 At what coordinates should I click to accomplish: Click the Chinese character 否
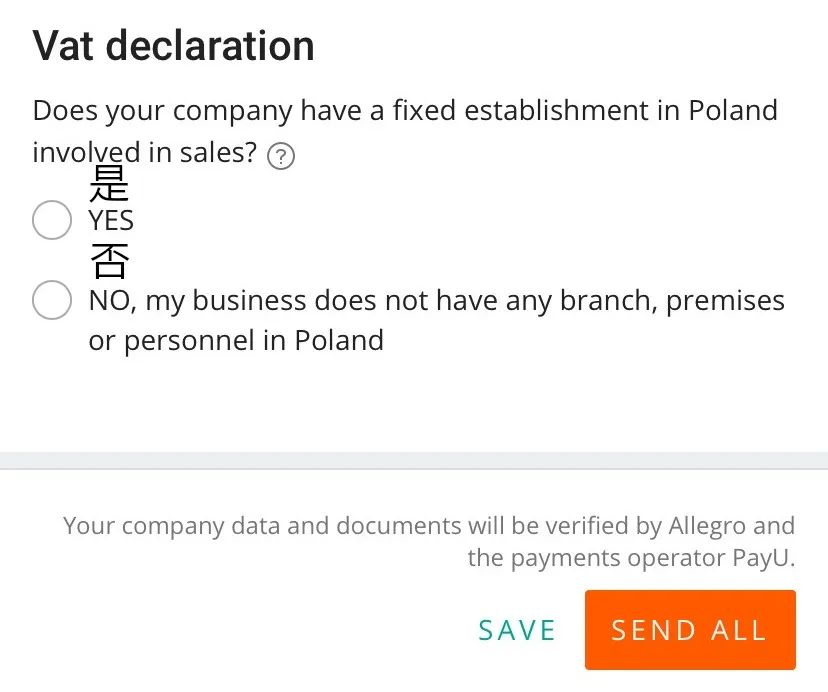click(110, 262)
